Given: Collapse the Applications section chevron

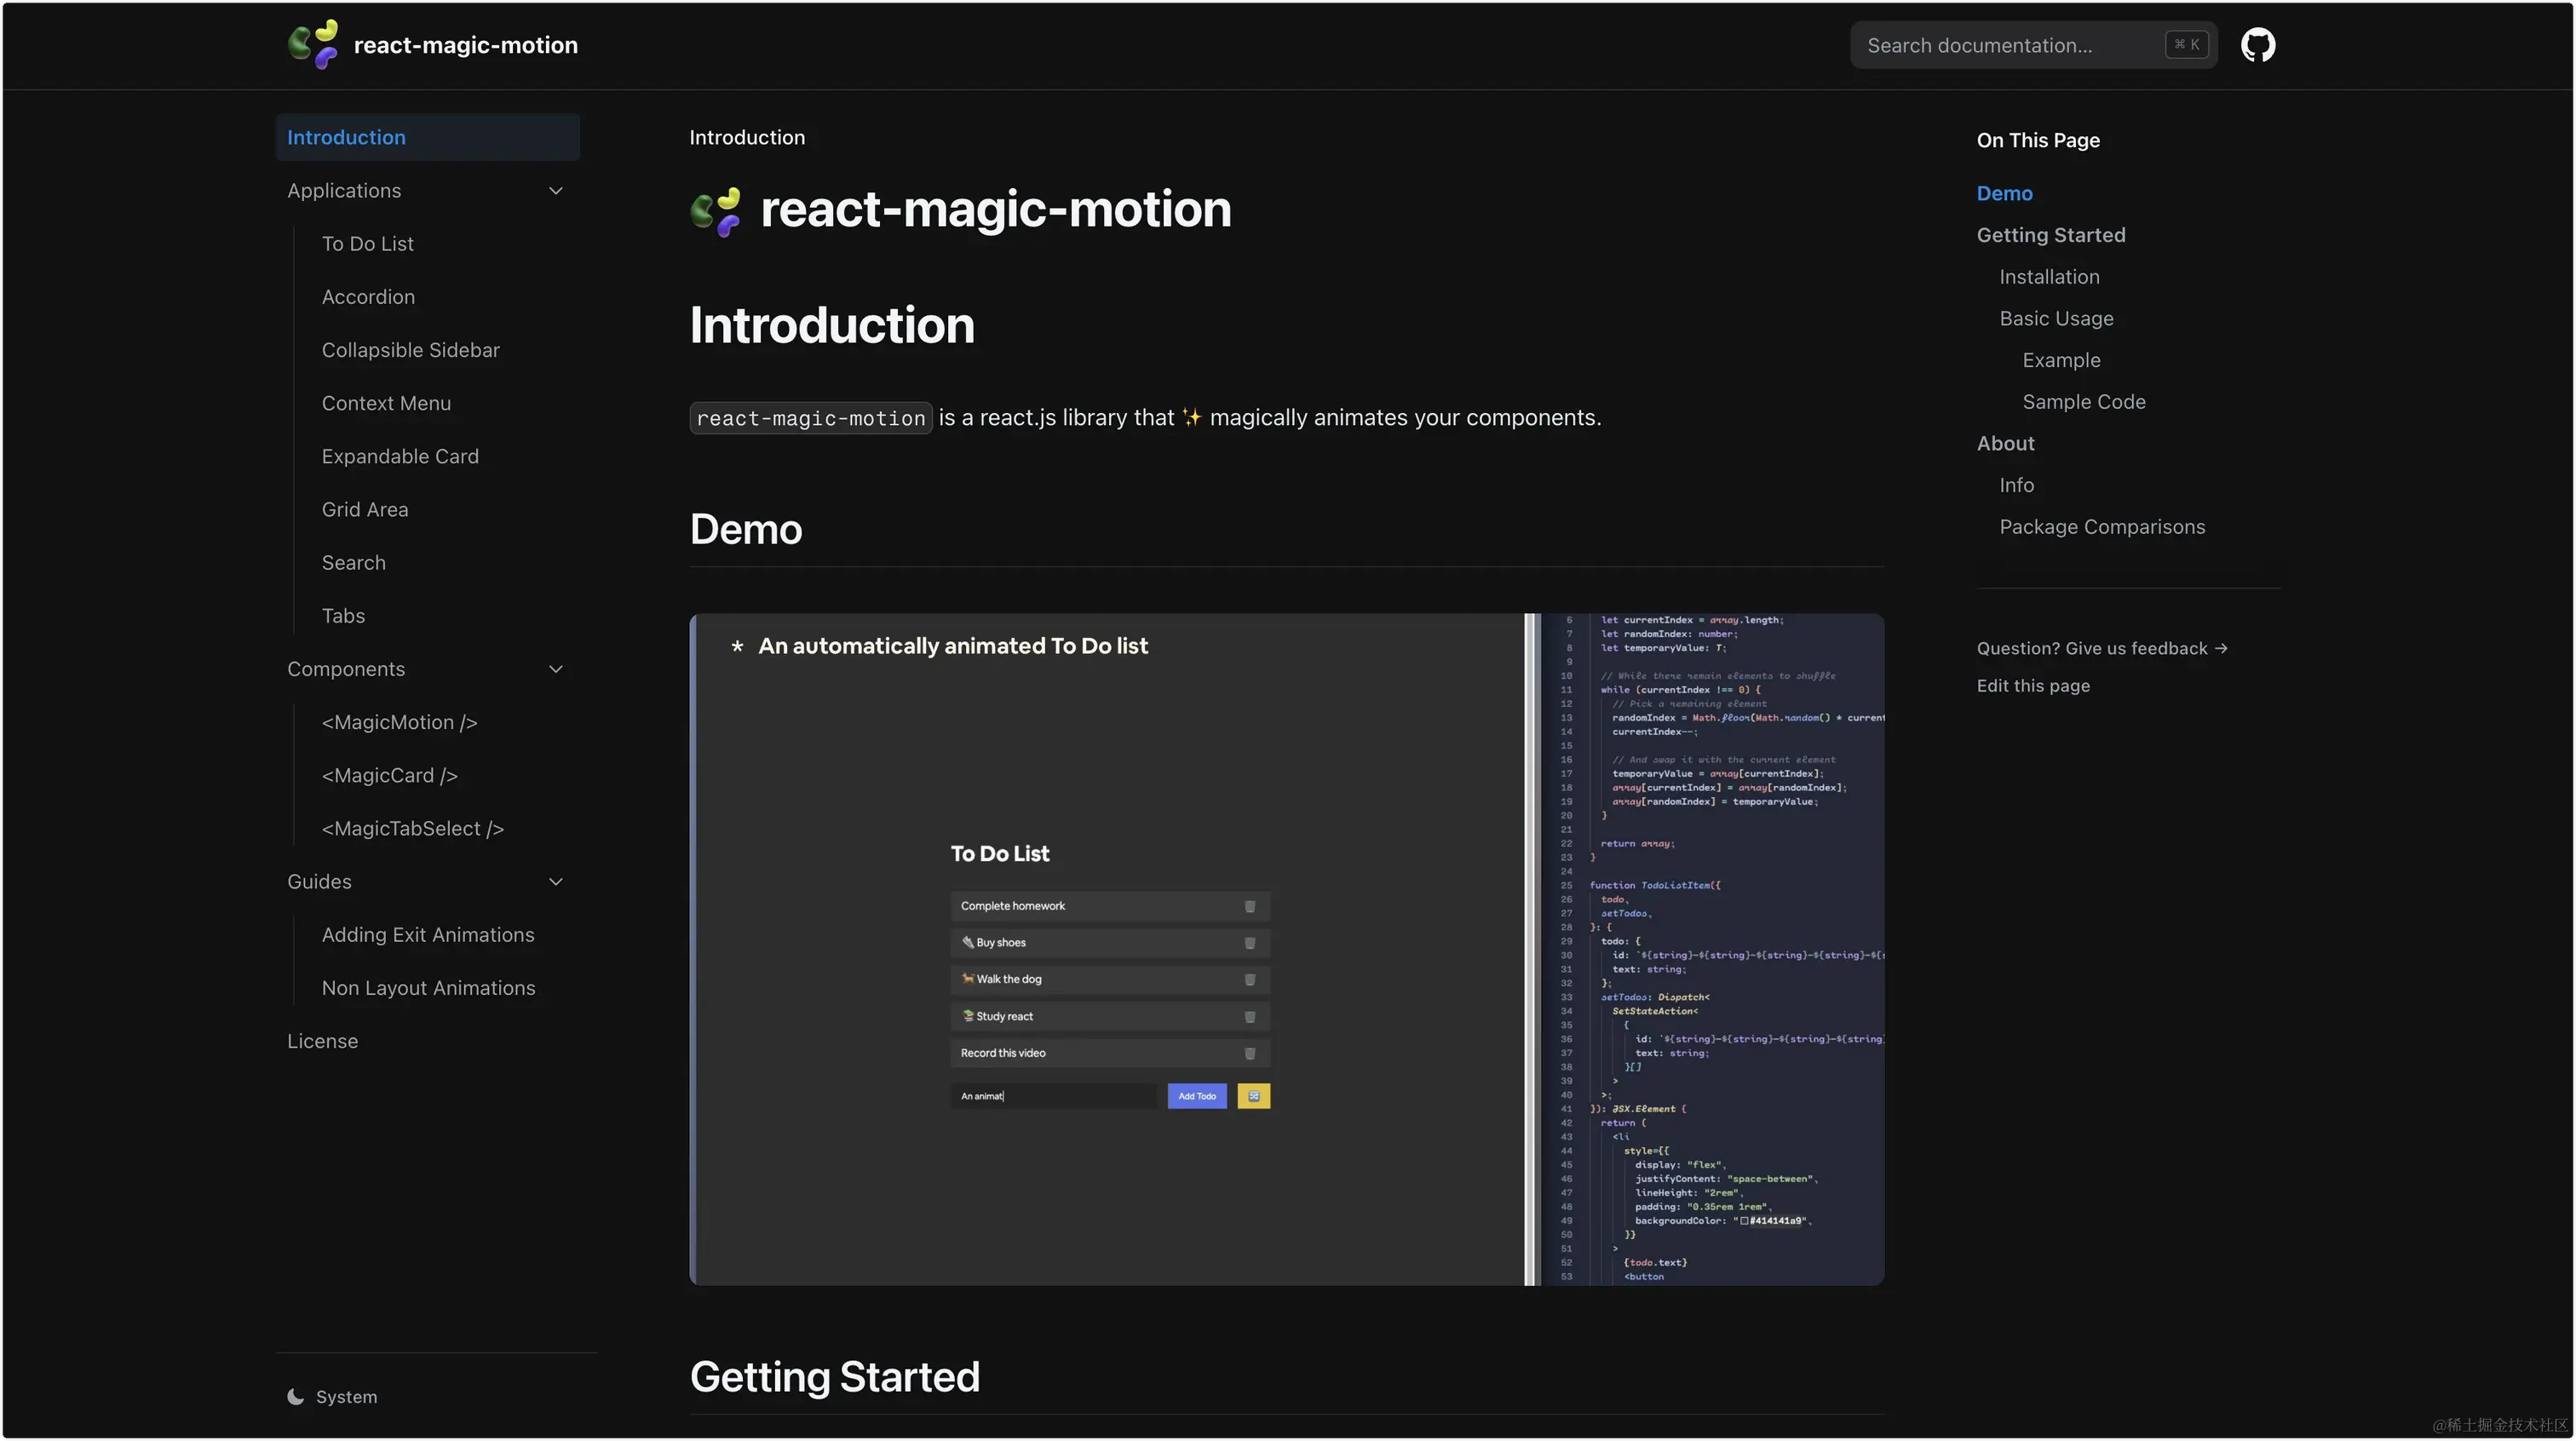Looking at the screenshot, I should pyautogui.click(x=556, y=191).
